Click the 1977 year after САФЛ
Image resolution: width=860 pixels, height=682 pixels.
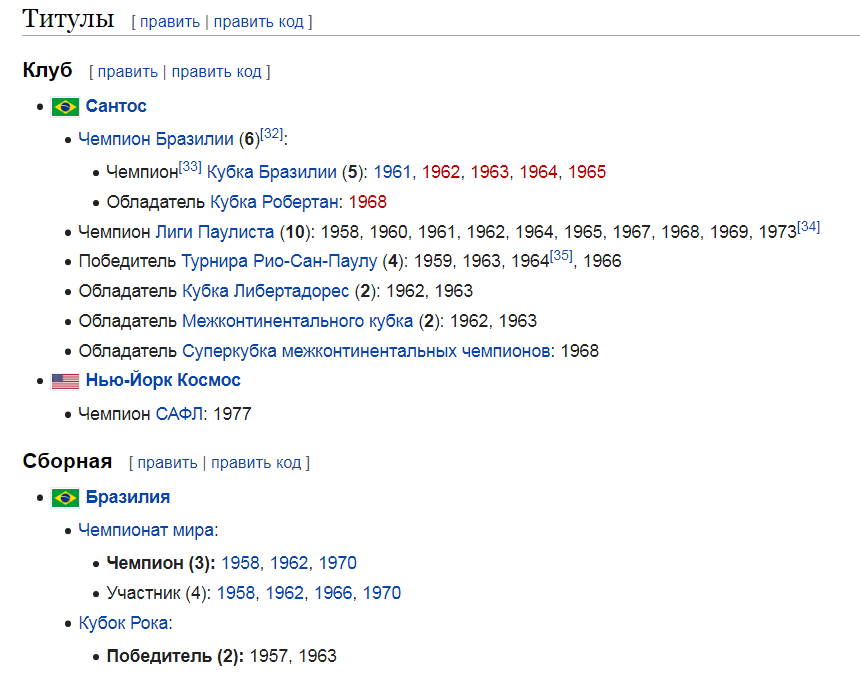232,414
